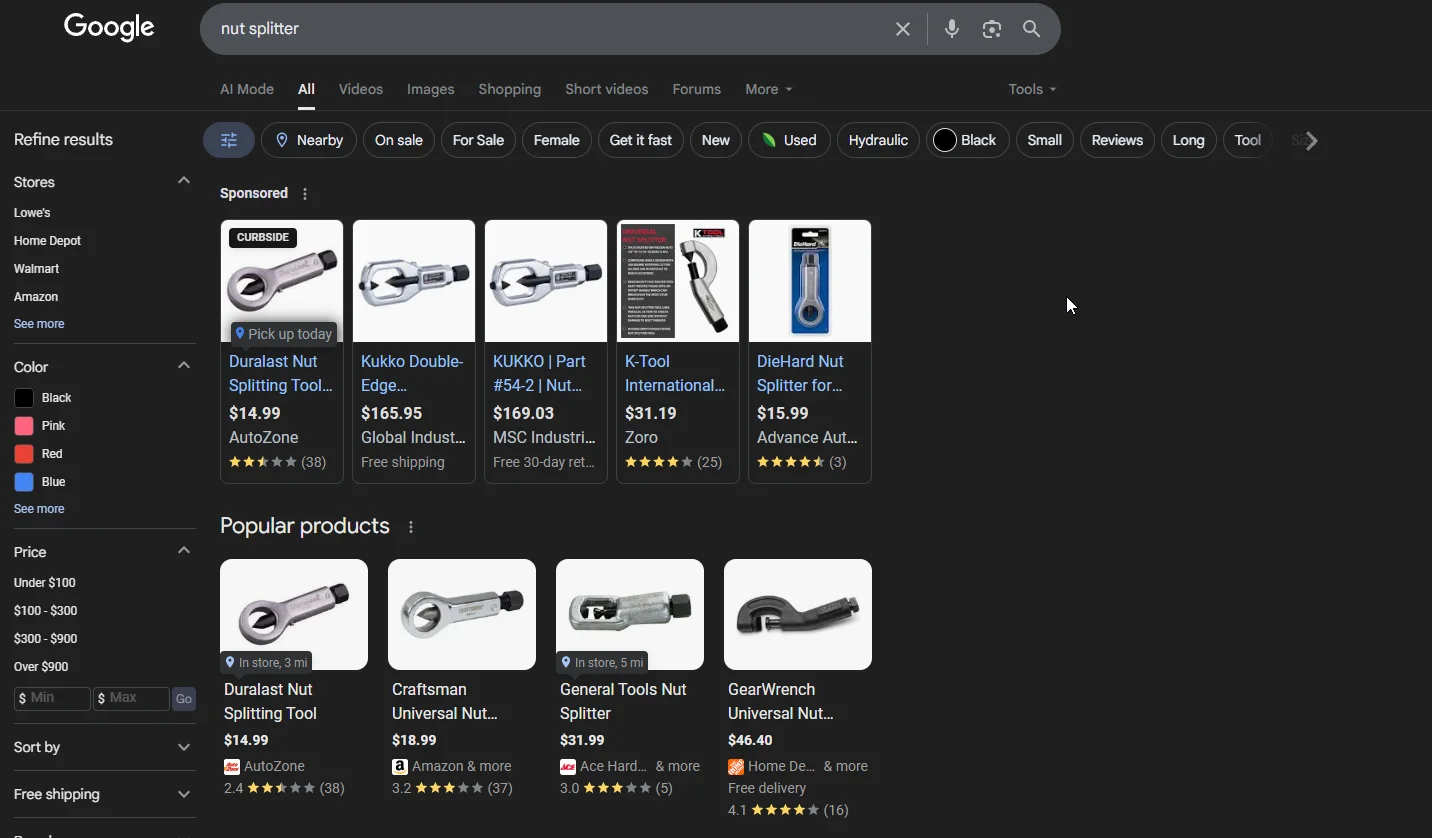Select price Over $900

tap(42, 667)
